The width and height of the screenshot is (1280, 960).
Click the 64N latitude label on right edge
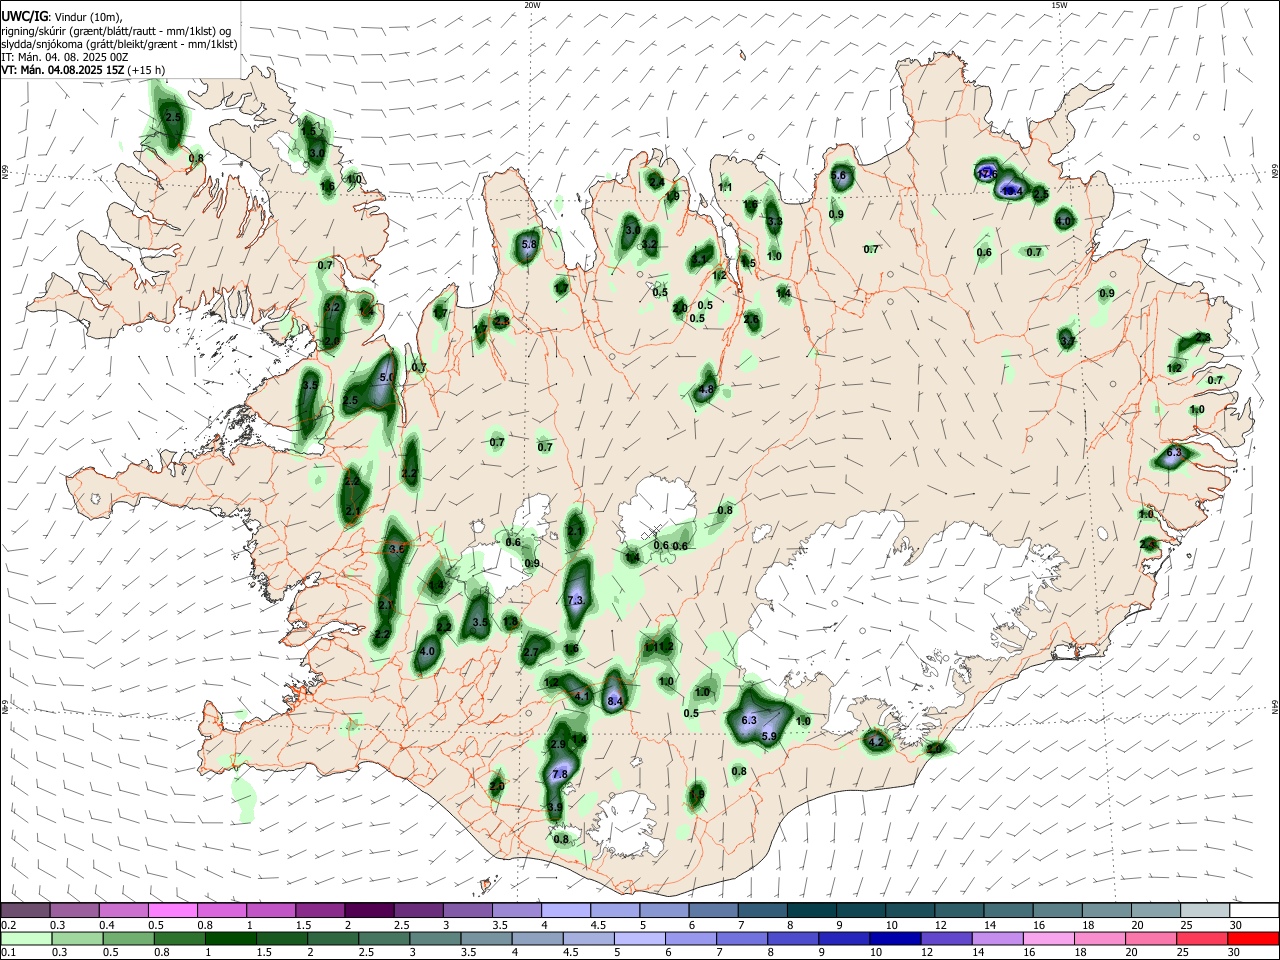1275,706
